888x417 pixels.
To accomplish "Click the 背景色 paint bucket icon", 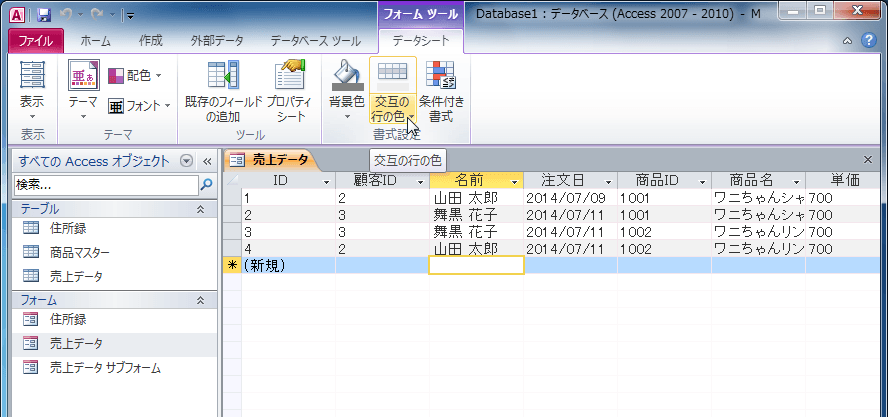I will pyautogui.click(x=347, y=75).
